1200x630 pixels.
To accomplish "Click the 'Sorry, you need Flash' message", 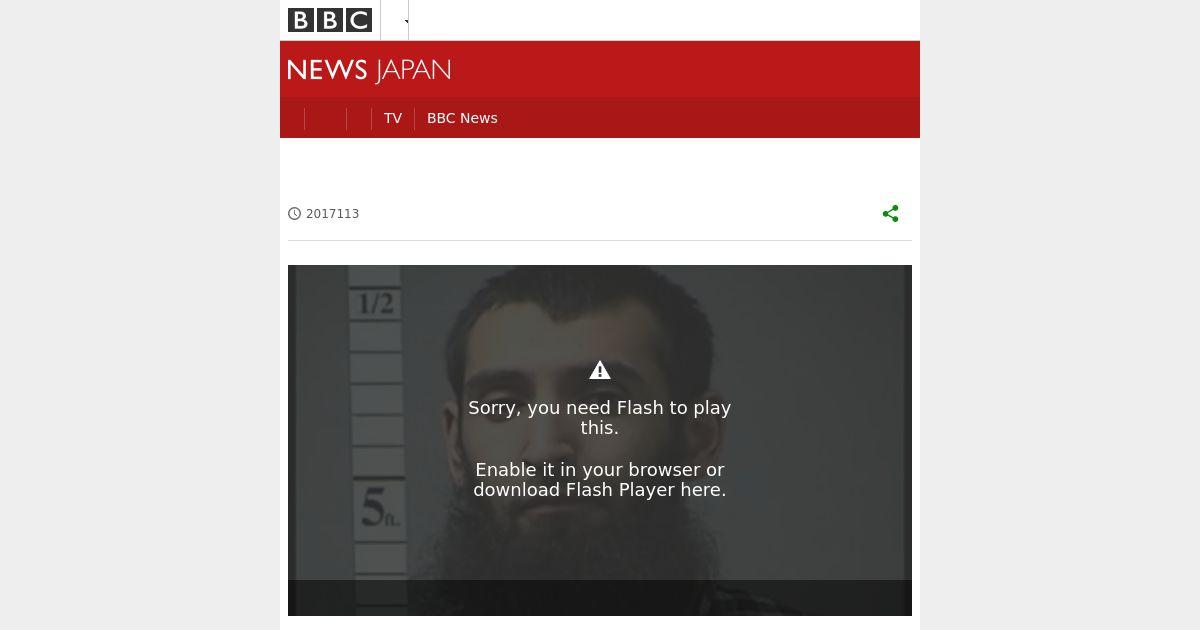I will [600, 418].
